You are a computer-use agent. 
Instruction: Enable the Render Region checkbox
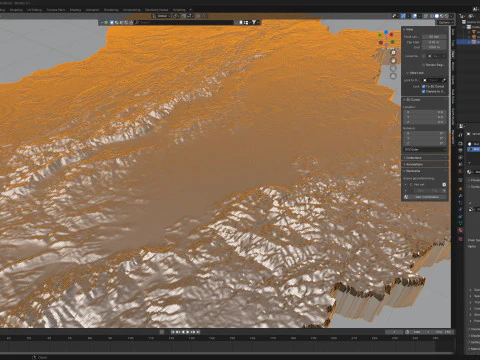tap(424, 65)
